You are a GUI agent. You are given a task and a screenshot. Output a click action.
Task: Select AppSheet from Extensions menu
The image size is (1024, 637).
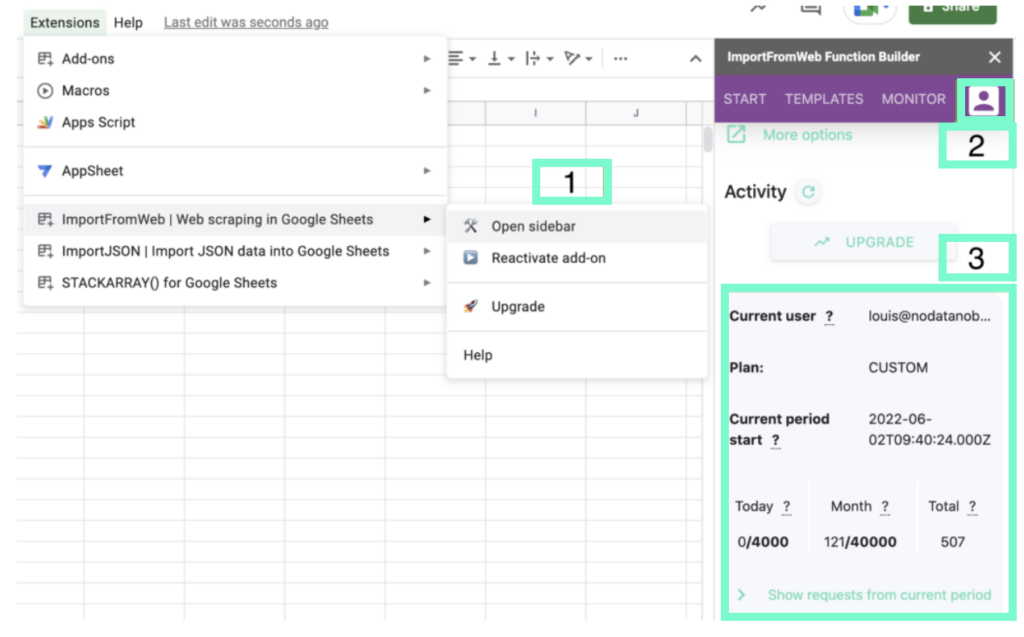point(92,171)
